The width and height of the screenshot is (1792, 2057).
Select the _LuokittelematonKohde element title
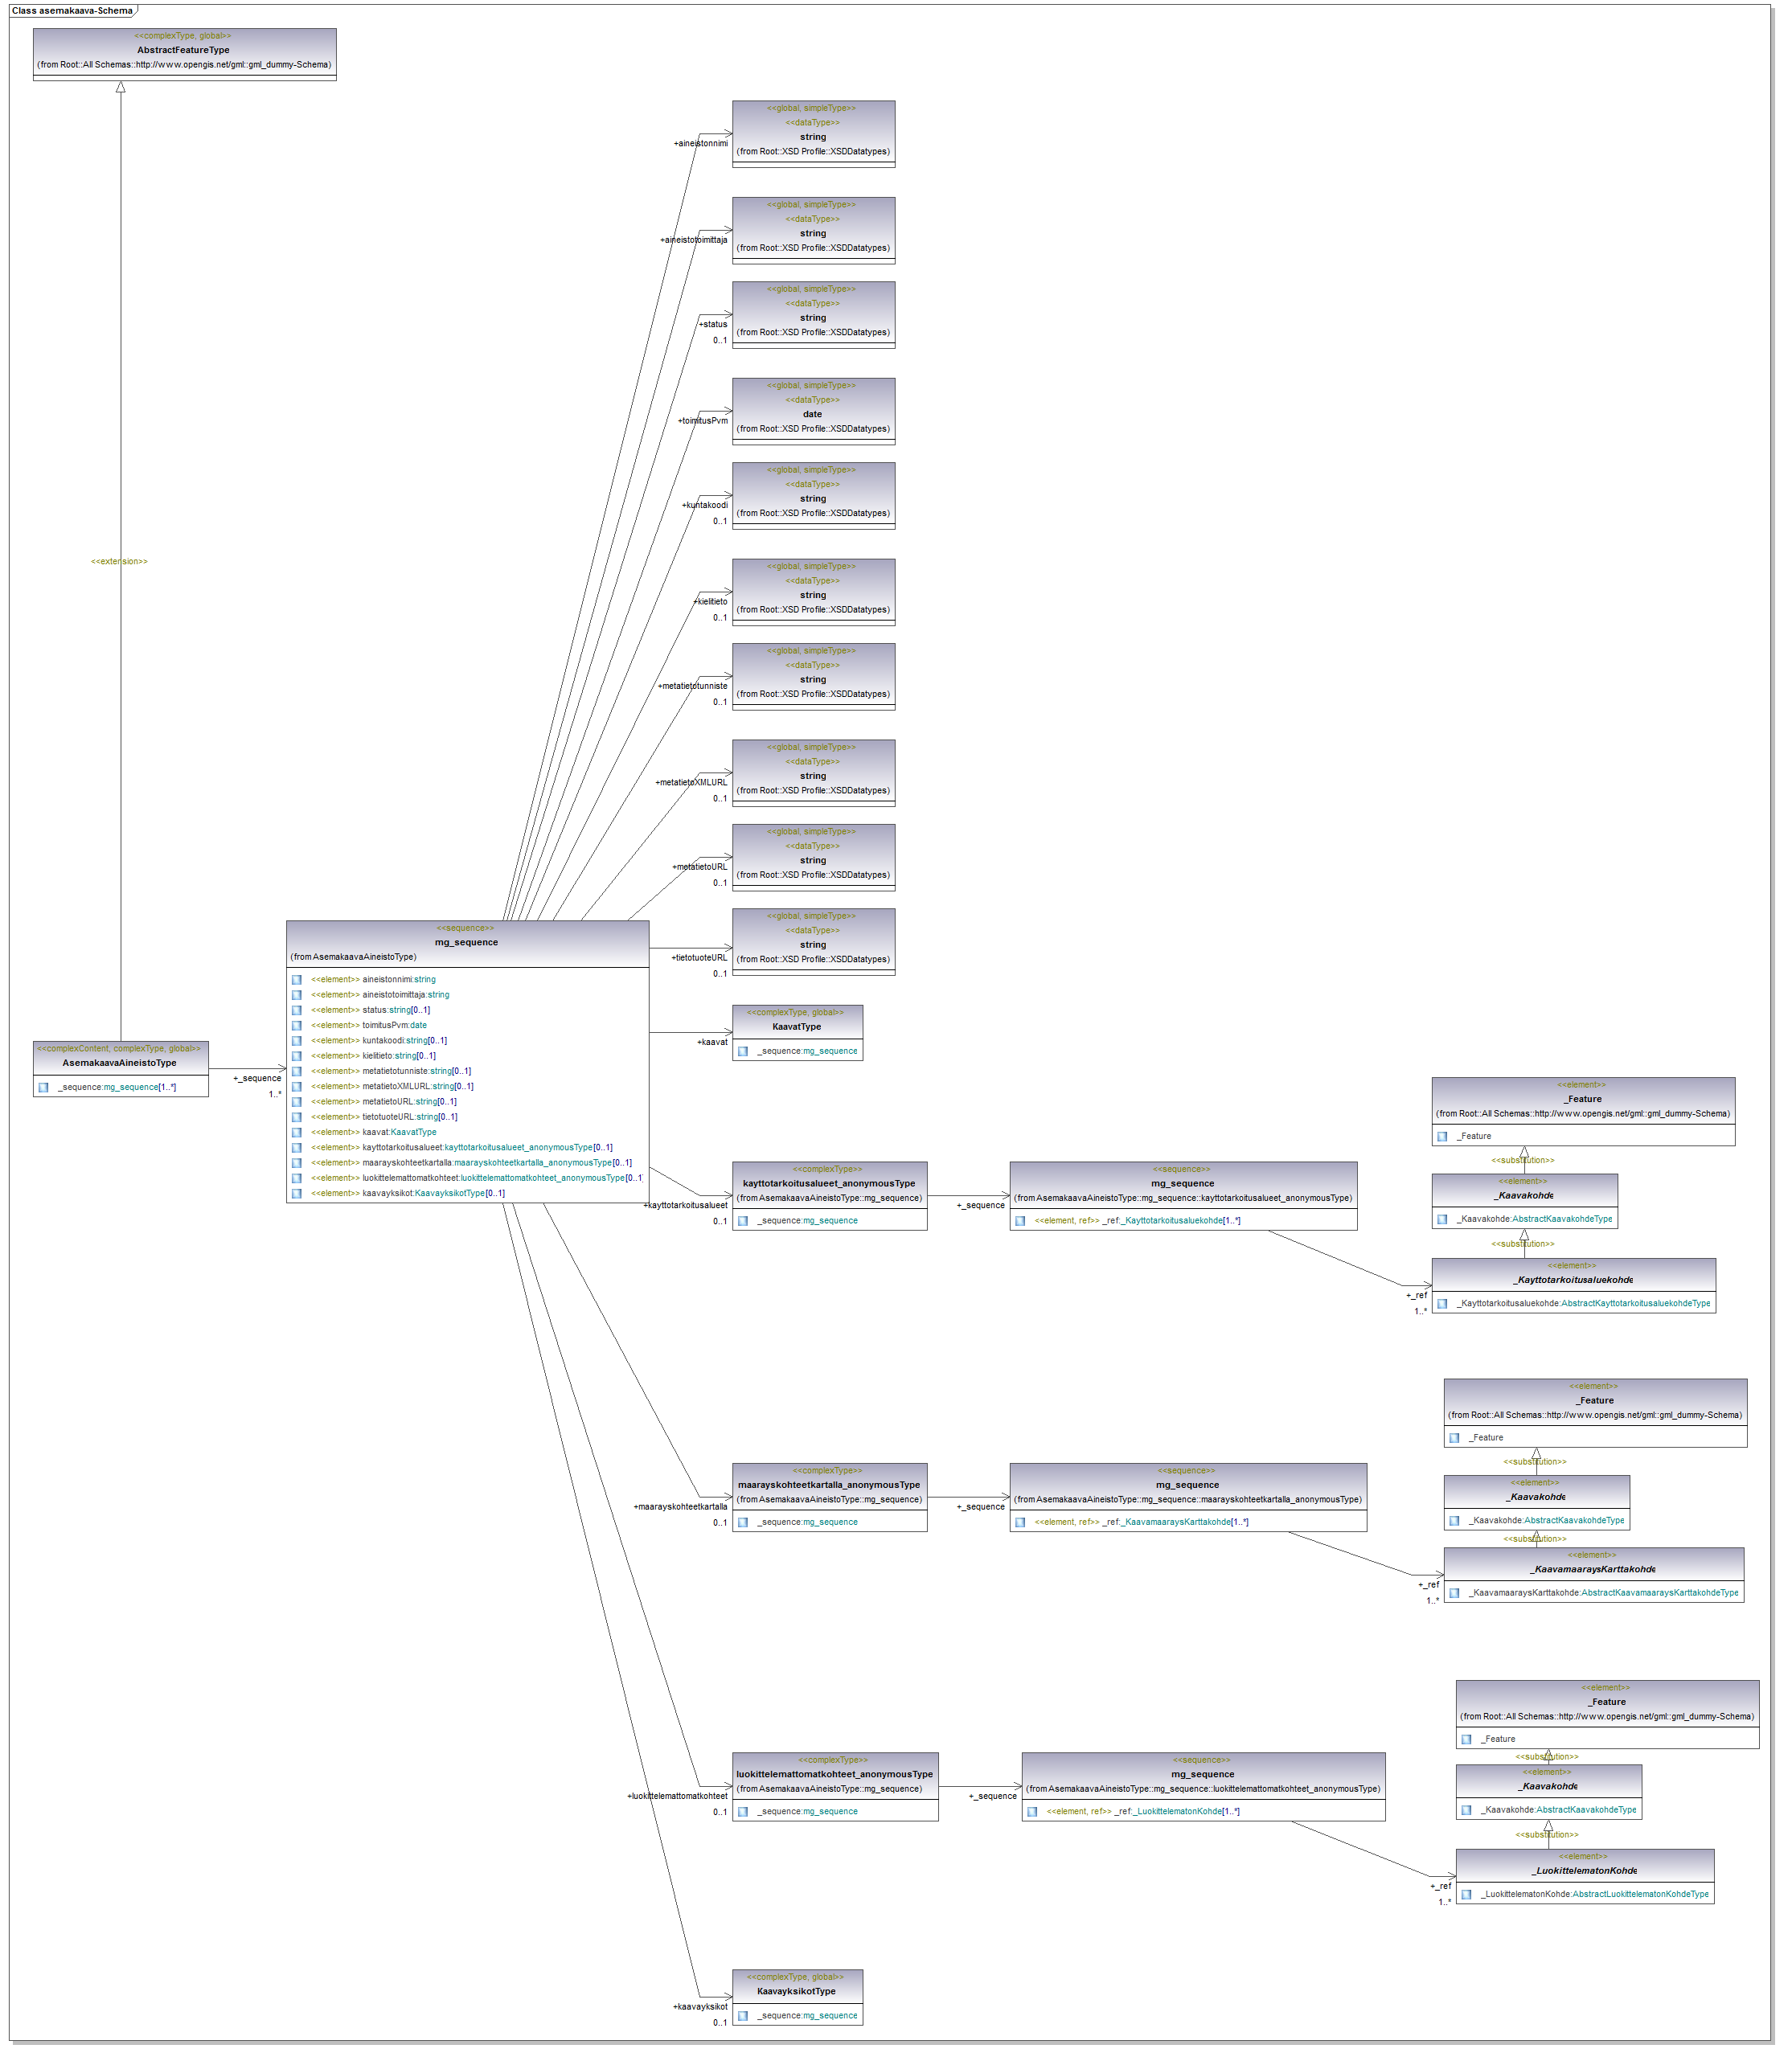(x=1585, y=1872)
